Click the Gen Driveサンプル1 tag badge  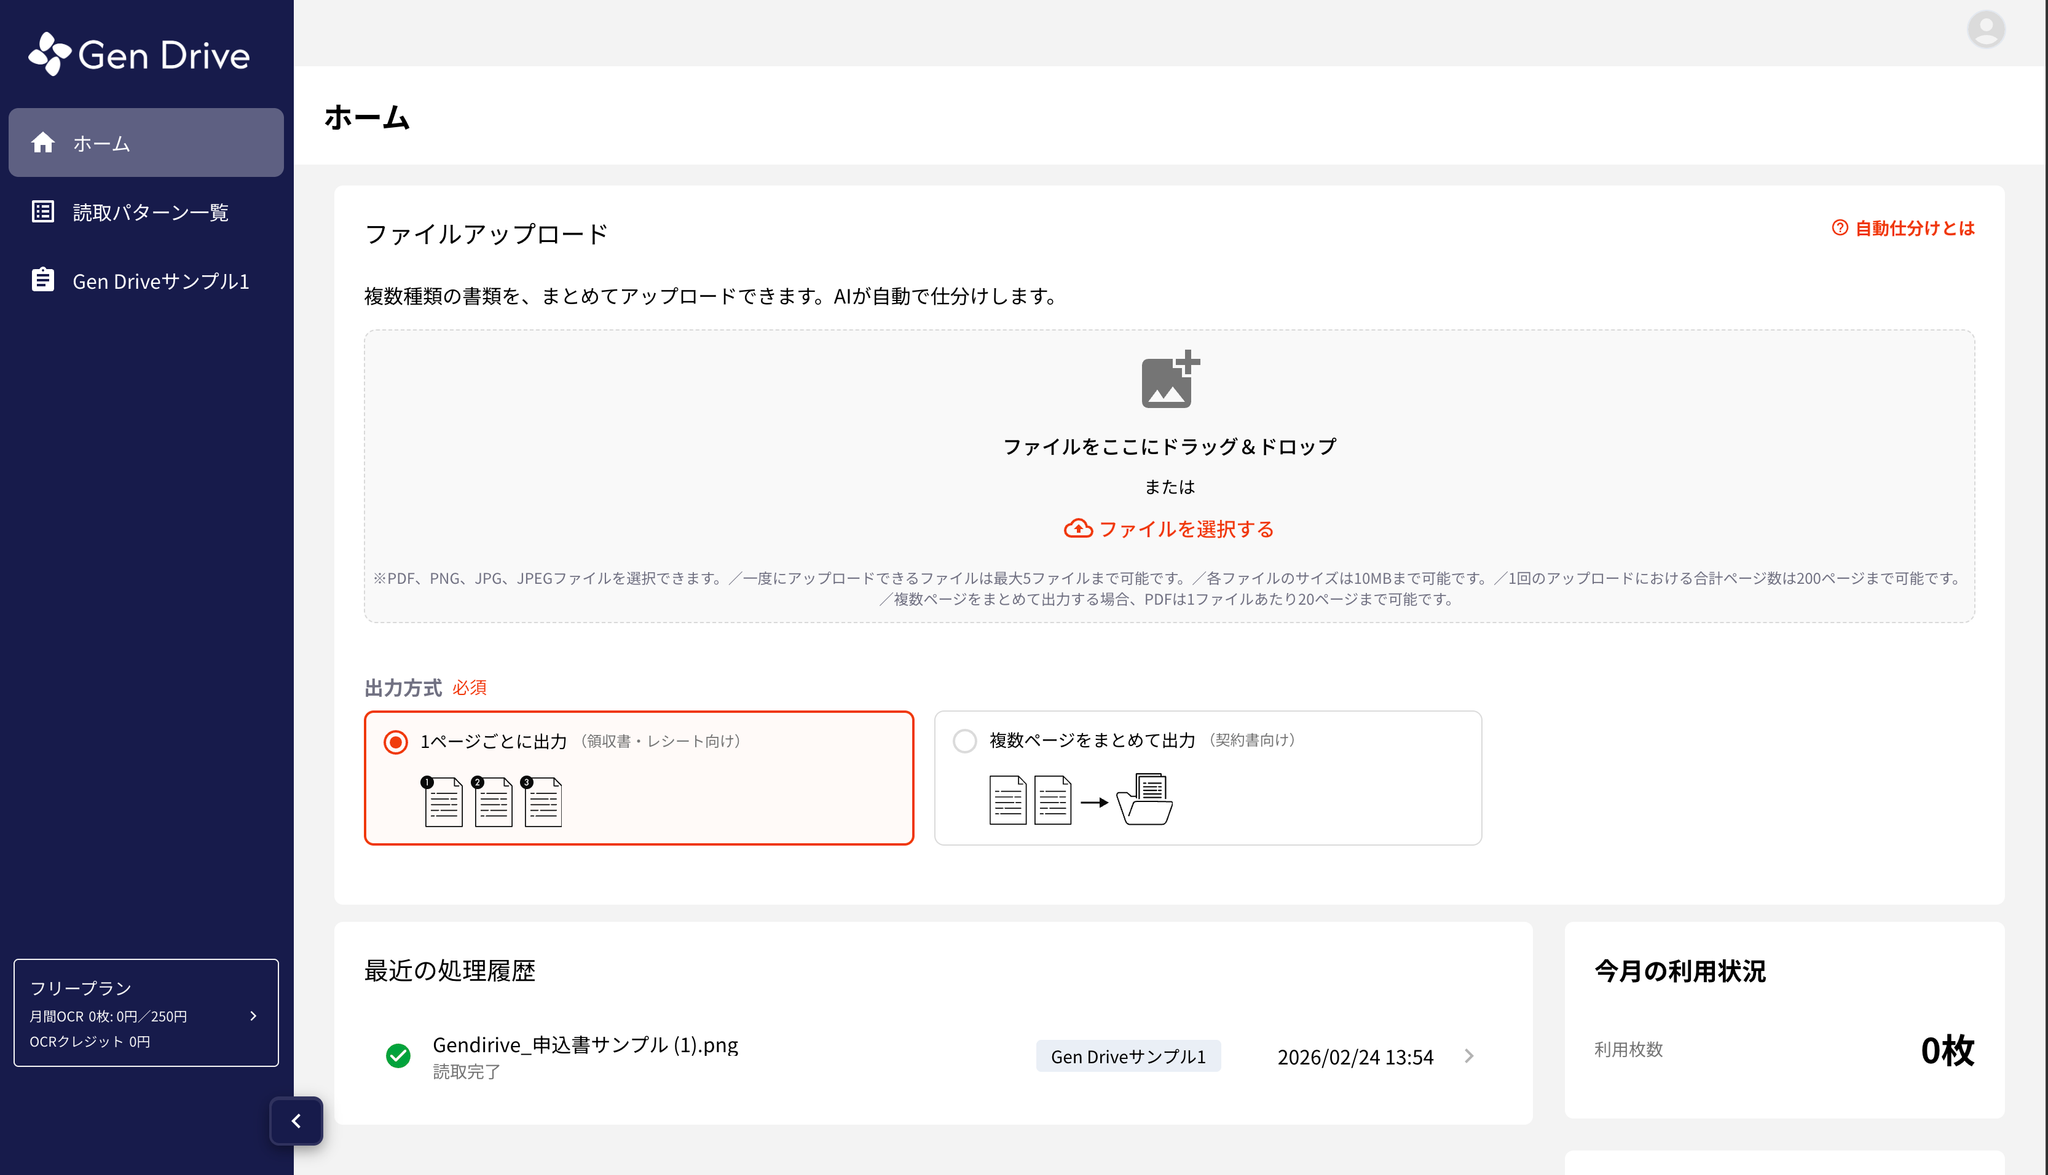[1128, 1057]
